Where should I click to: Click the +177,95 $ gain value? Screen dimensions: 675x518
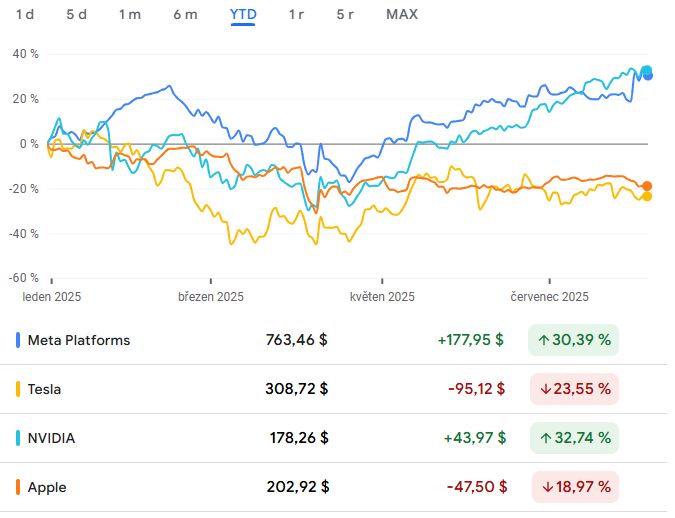pyautogui.click(x=471, y=340)
